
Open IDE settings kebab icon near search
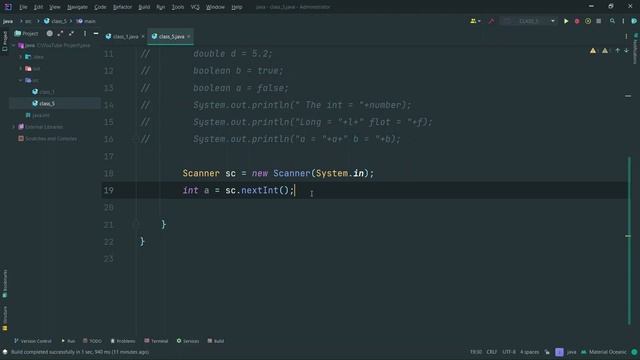click(x=623, y=21)
